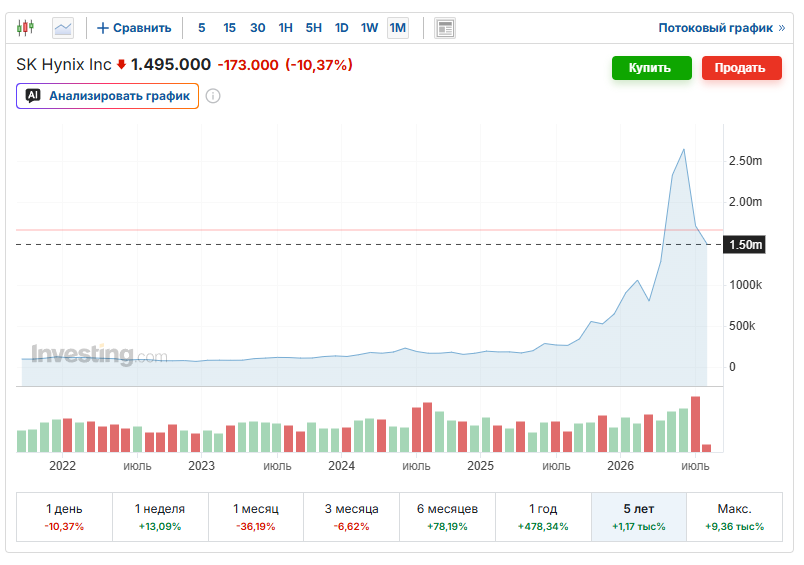Select the 1 неделя period tab
804x565 pixels.
(x=160, y=517)
